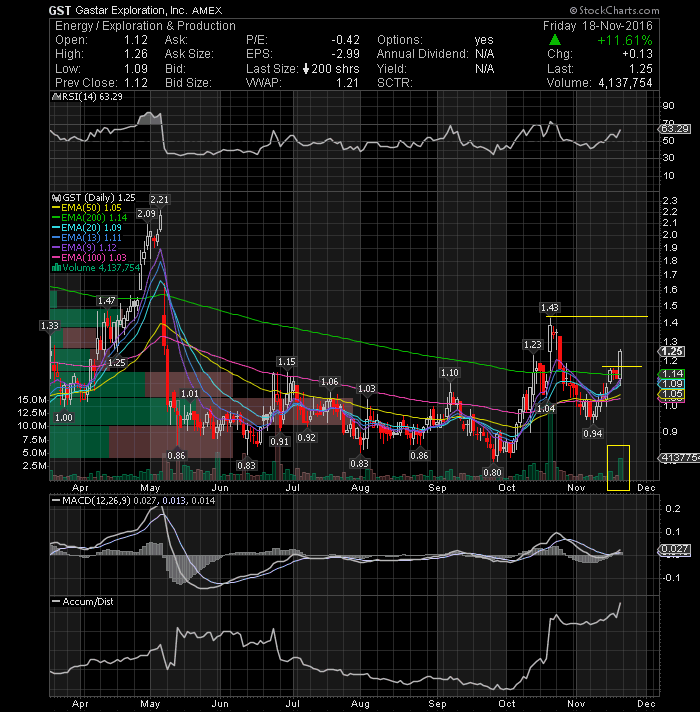Click the EMA(20) 1.09 legend entry
The height and width of the screenshot is (712, 700).
(x=87, y=227)
